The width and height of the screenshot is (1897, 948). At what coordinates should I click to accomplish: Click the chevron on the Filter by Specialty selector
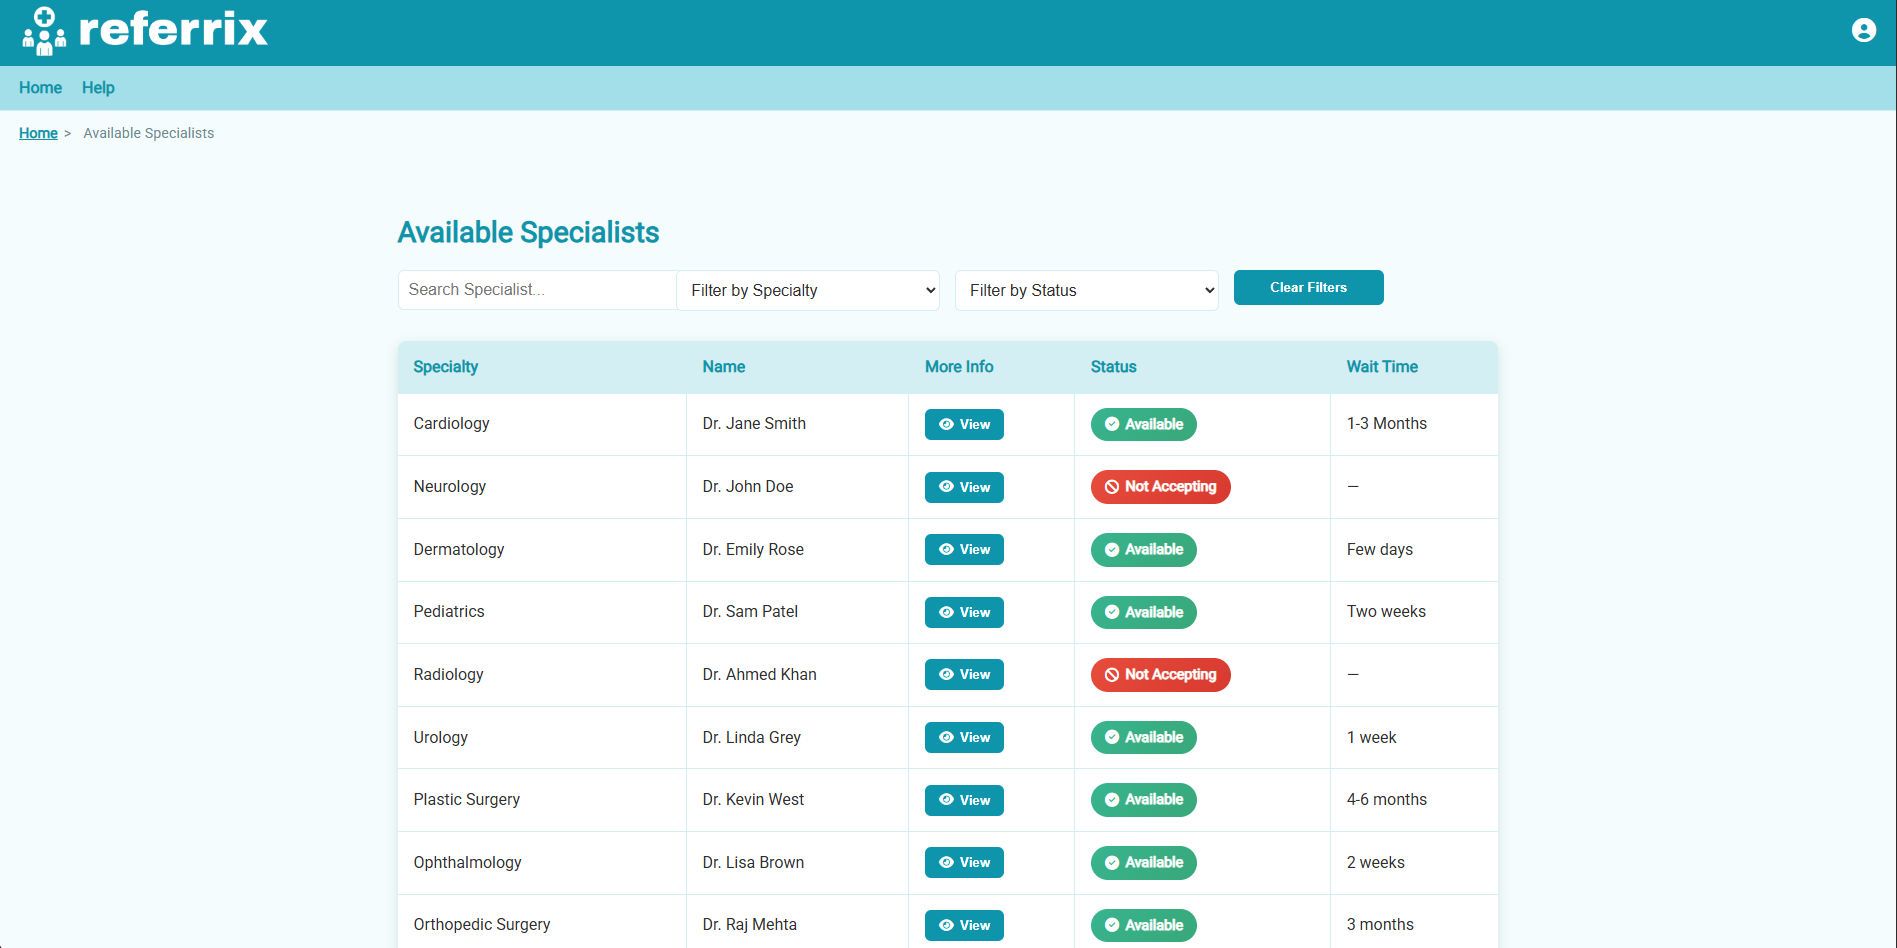[928, 290]
